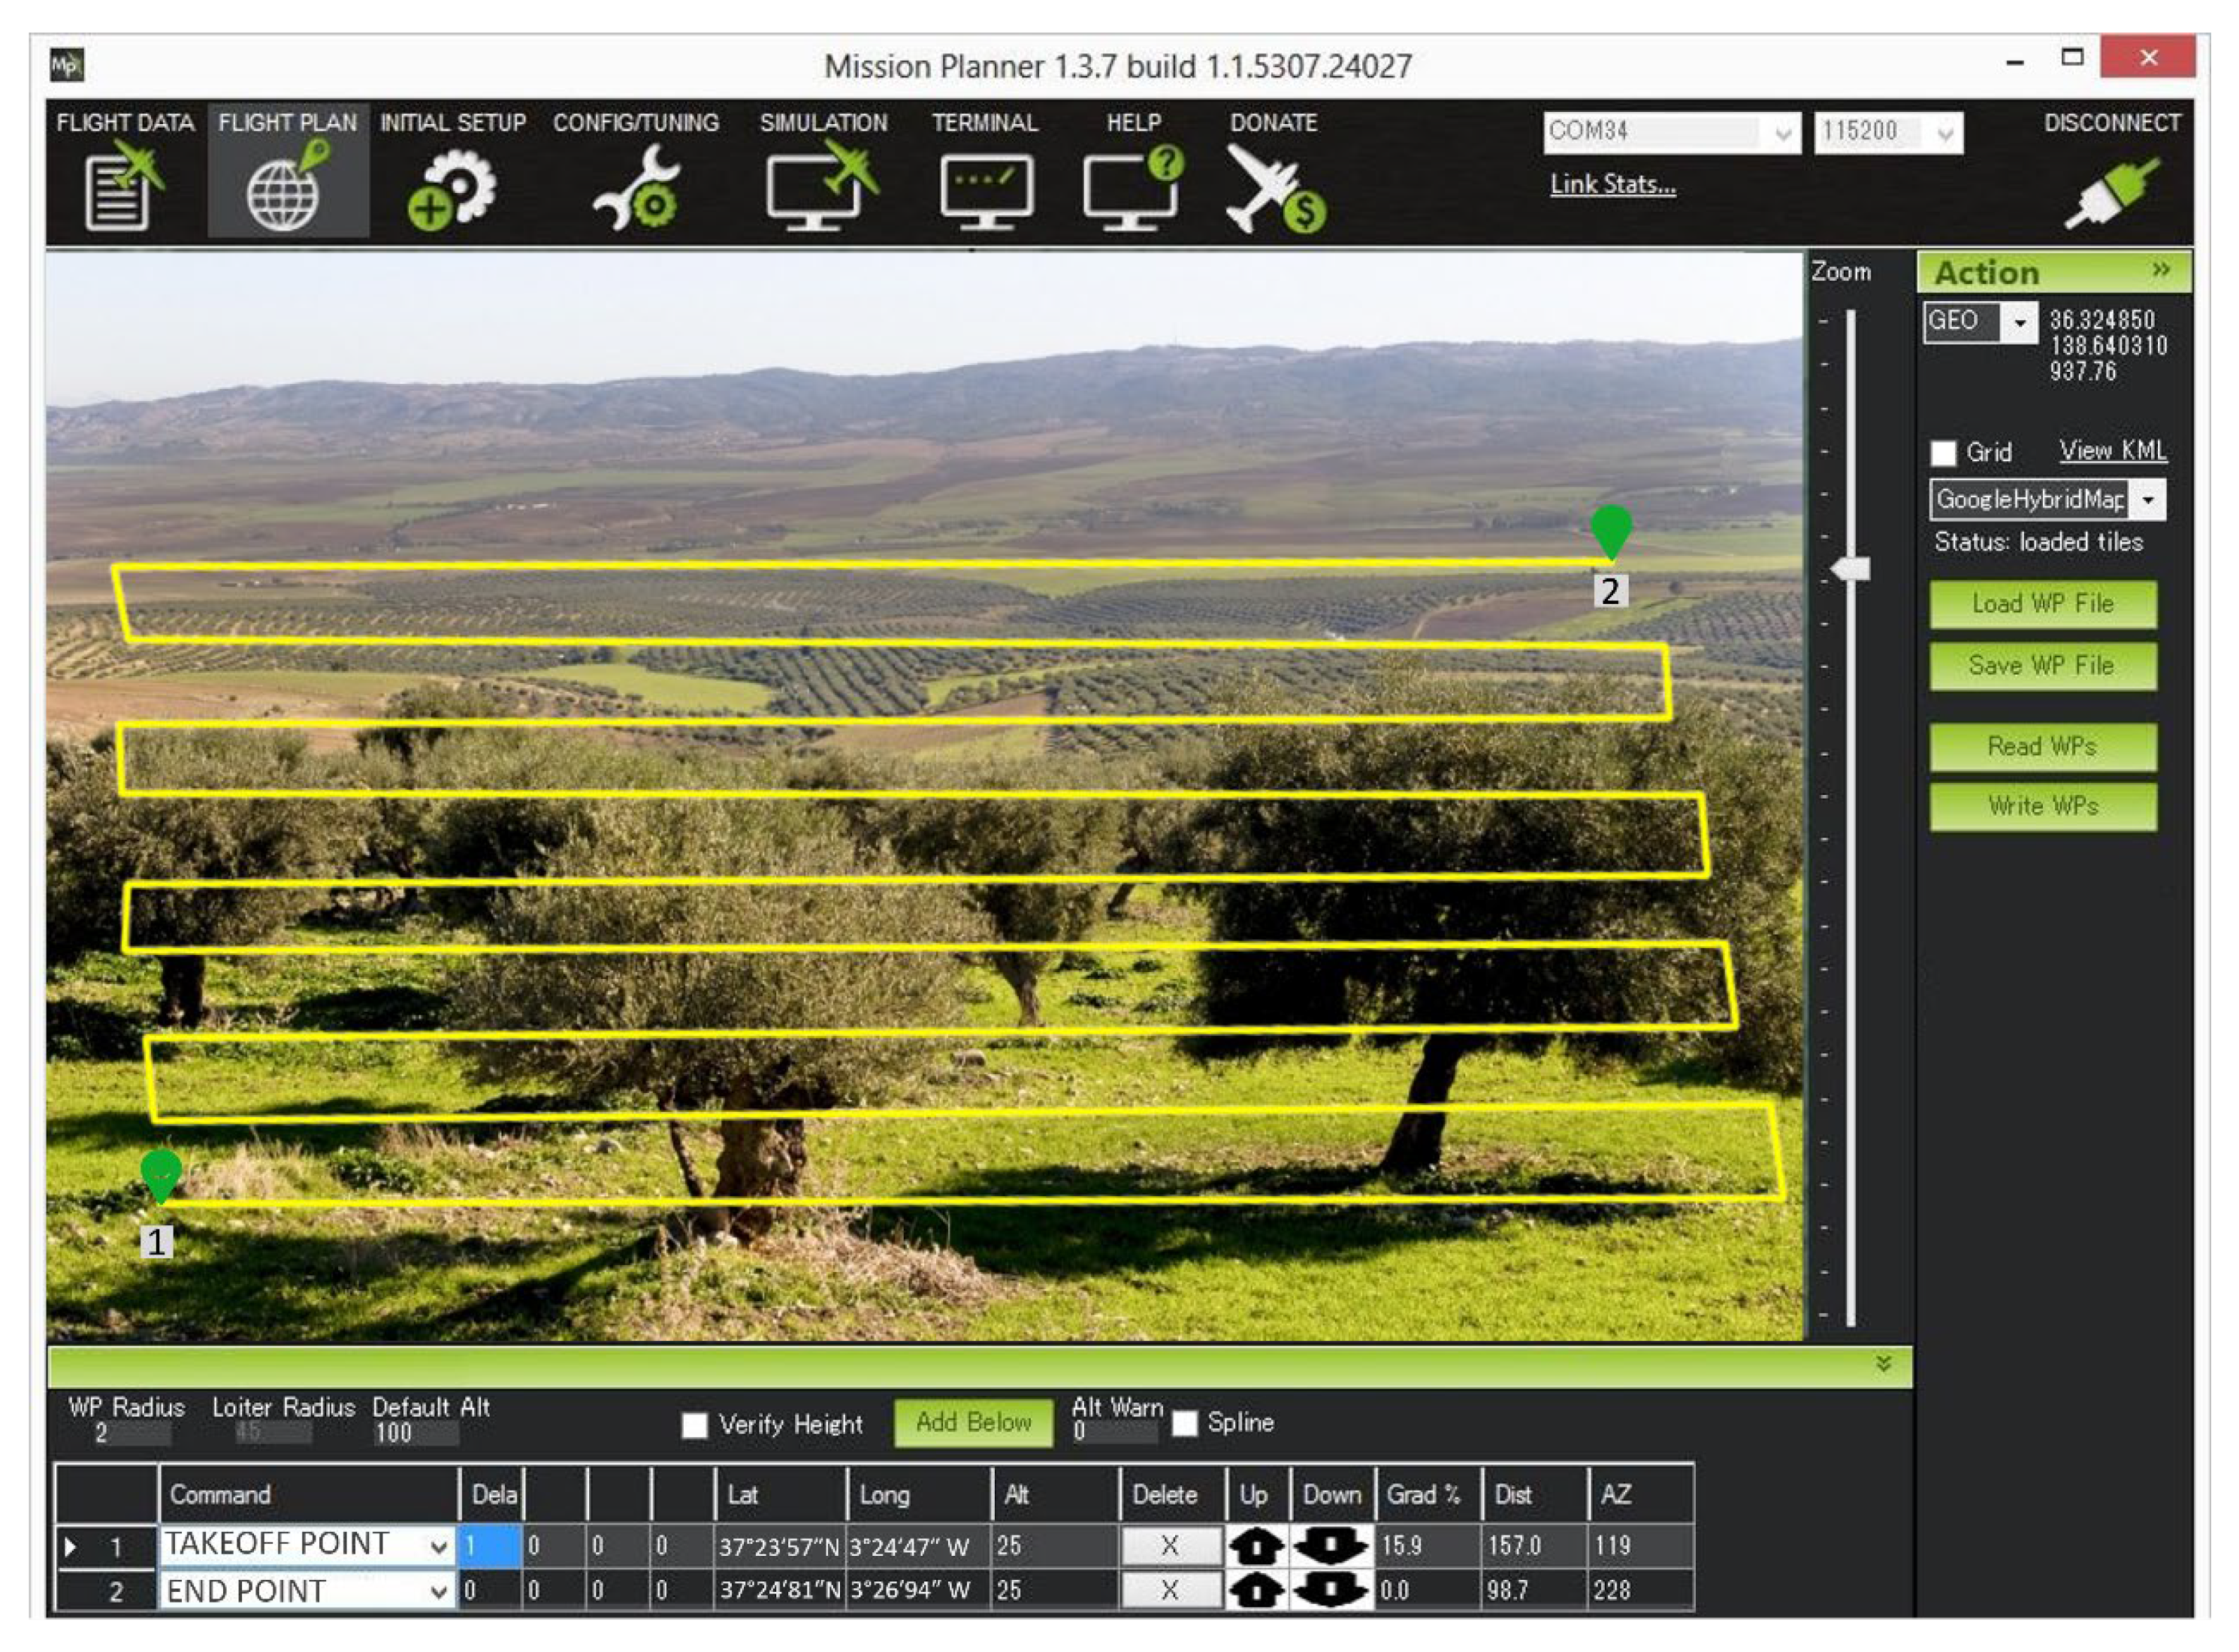Click the Initial Setup gear icon

(x=452, y=188)
